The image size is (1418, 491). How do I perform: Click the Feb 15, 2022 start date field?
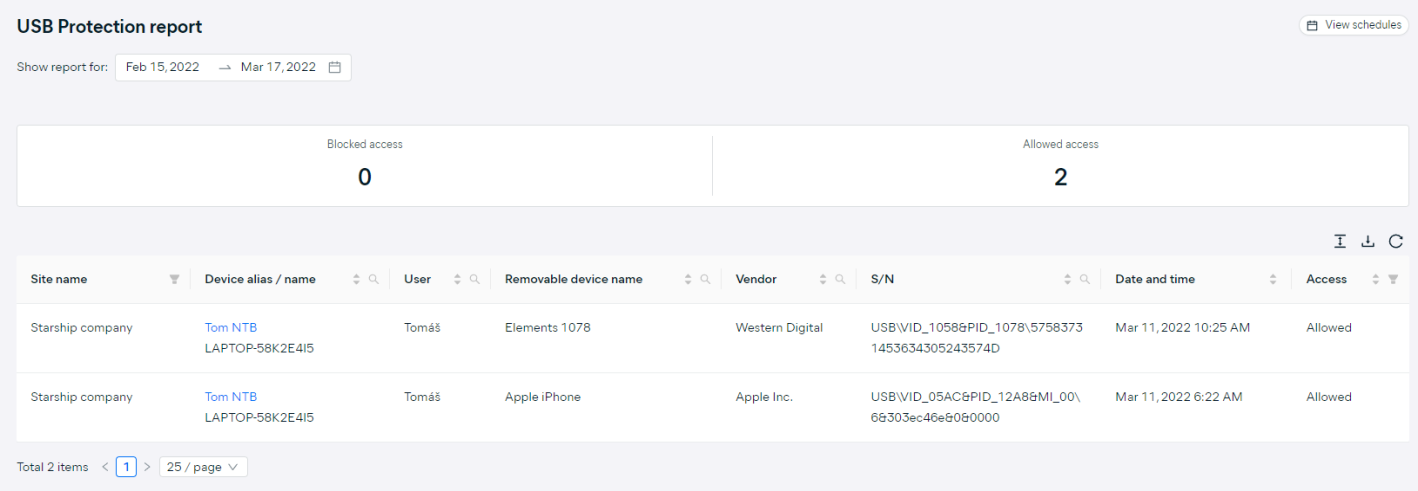coord(162,67)
